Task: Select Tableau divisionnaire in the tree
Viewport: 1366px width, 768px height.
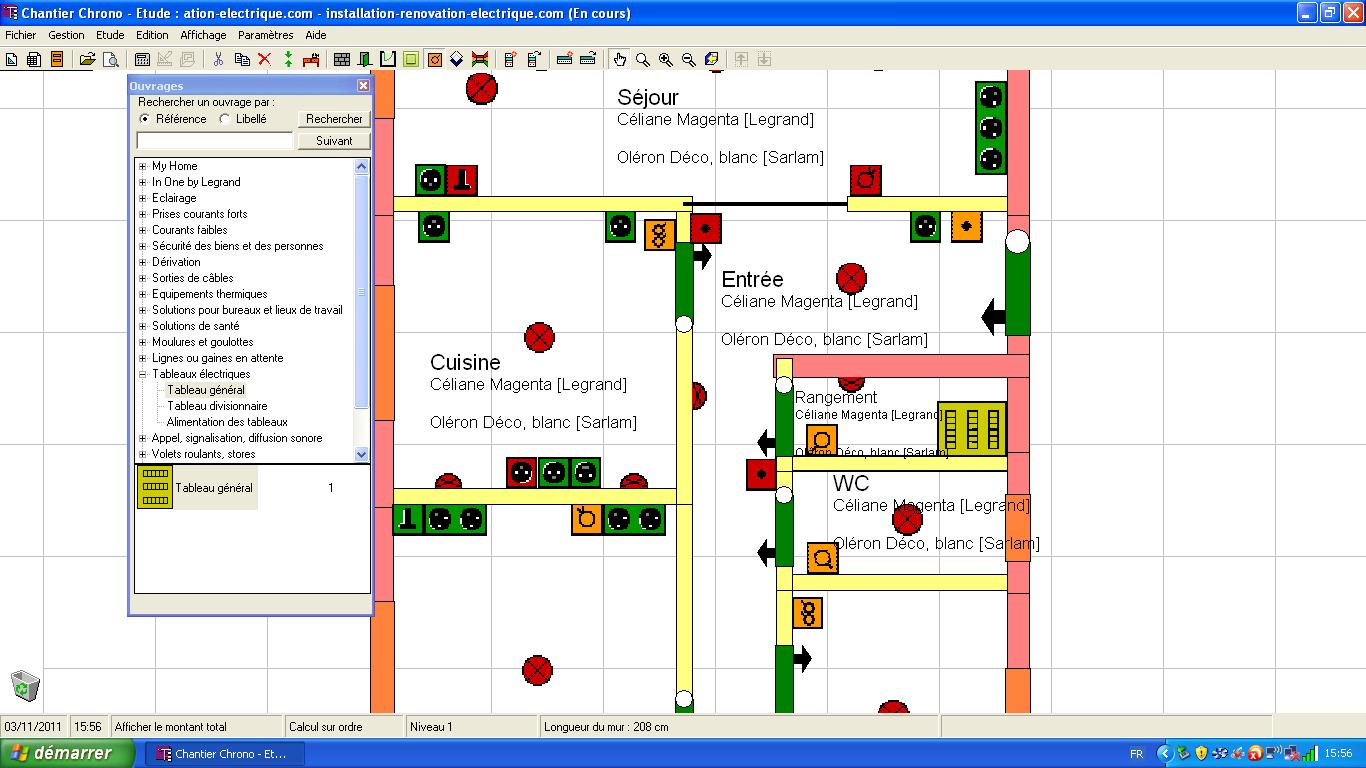Action: [x=217, y=406]
